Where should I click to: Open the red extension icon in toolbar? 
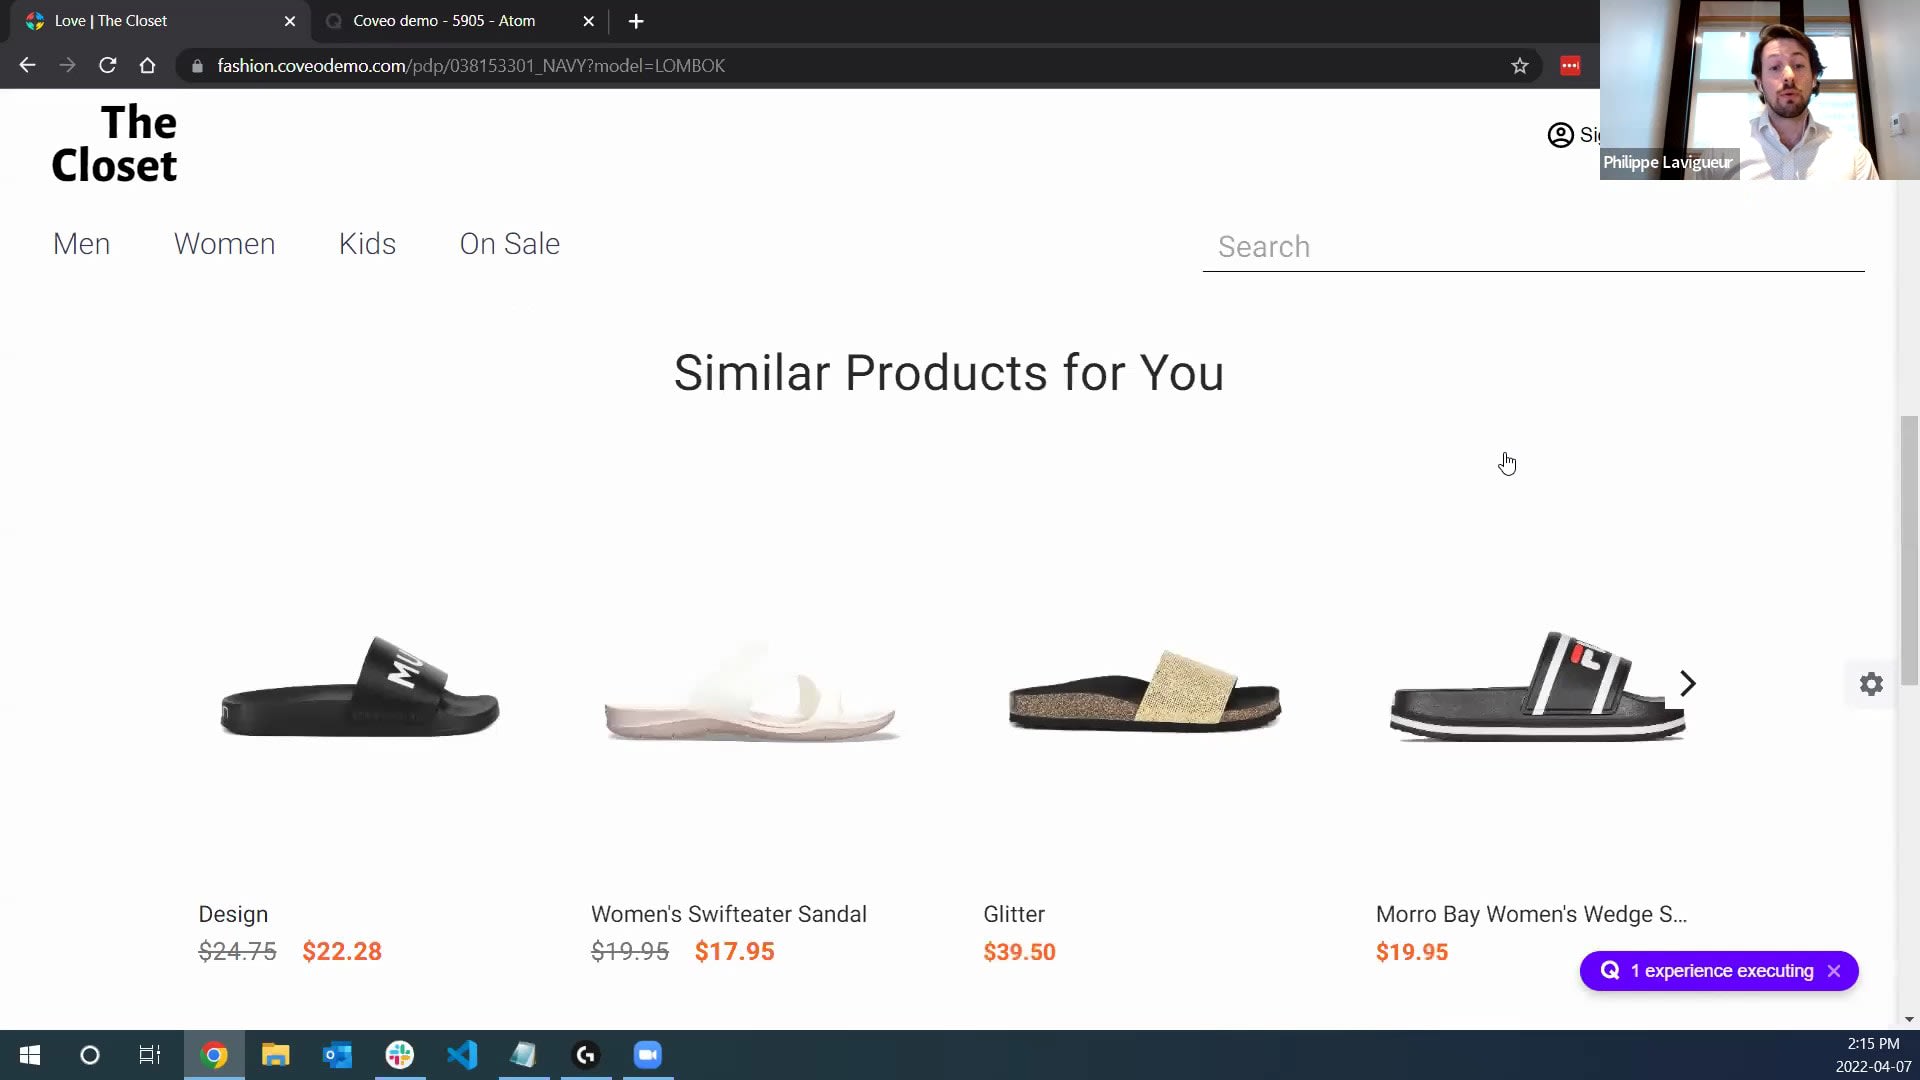pyautogui.click(x=1570, y=66)
